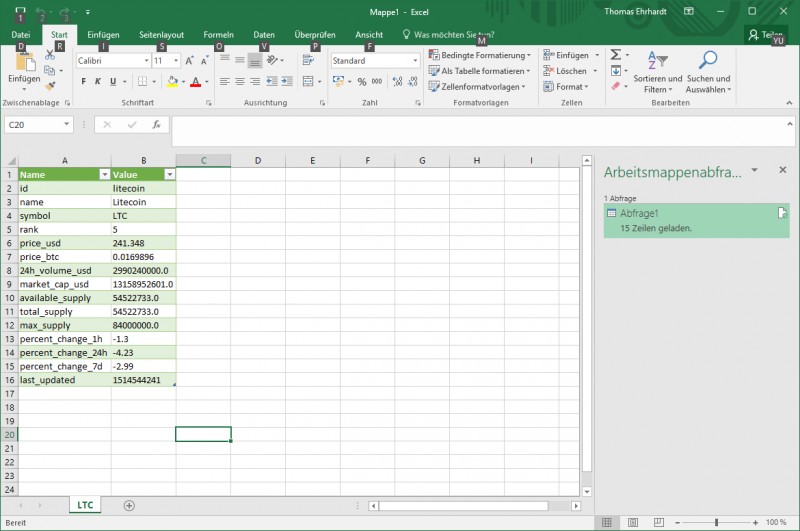The height and width of the screenshot is (531, 800).
Task: Click the accounting currency format icon
Action: 338,82
